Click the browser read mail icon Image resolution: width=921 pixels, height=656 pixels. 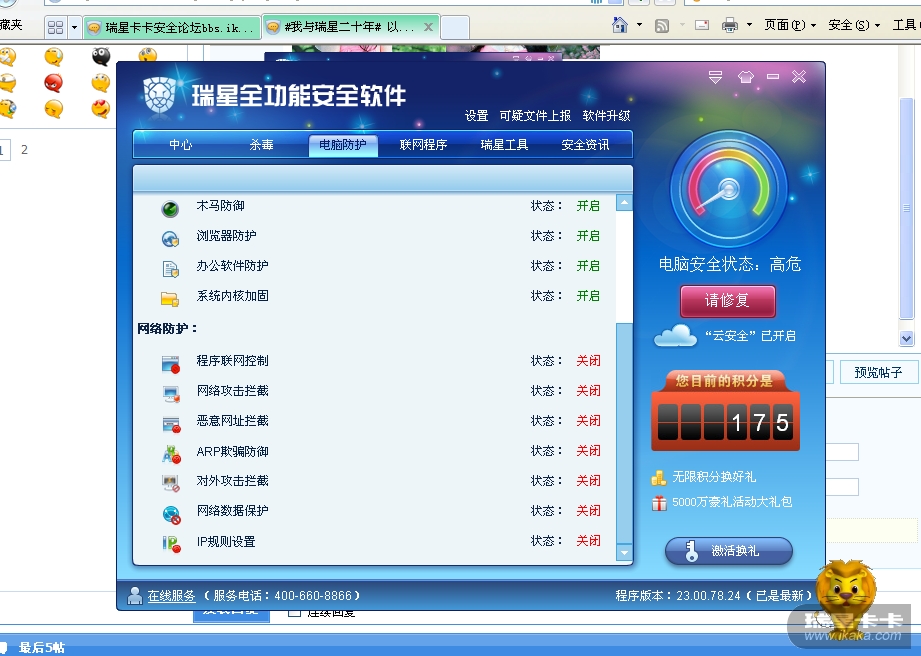click(702, 25)
